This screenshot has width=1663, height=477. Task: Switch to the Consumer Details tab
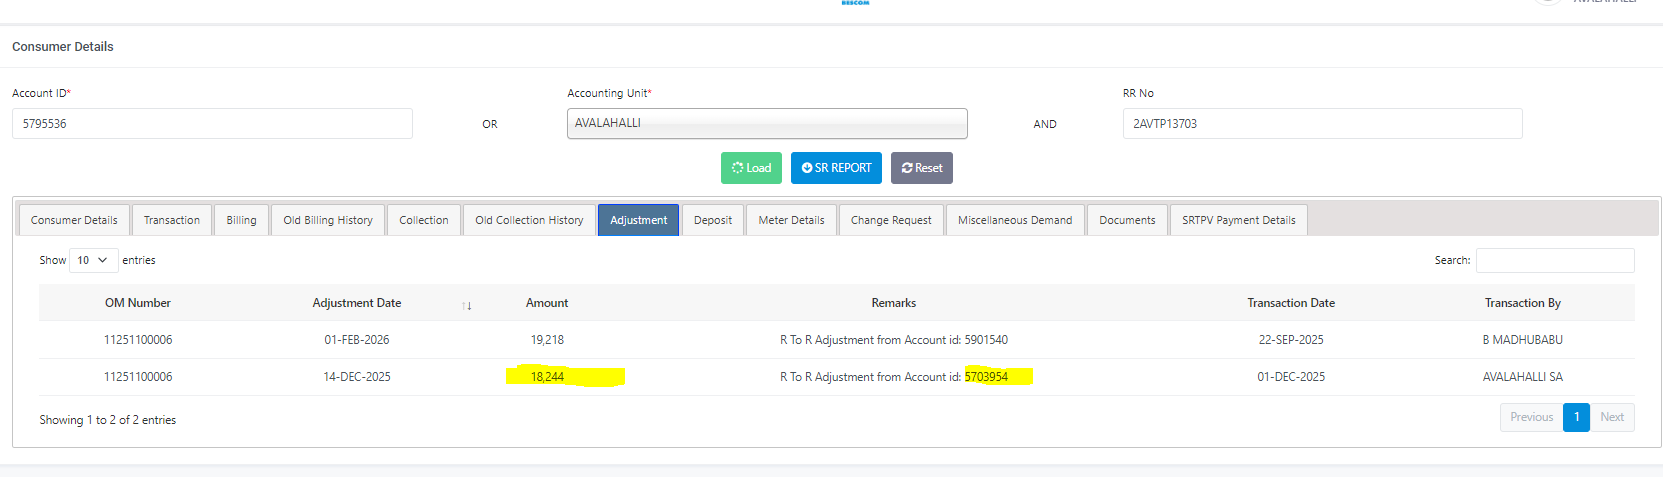coord(74,220)
